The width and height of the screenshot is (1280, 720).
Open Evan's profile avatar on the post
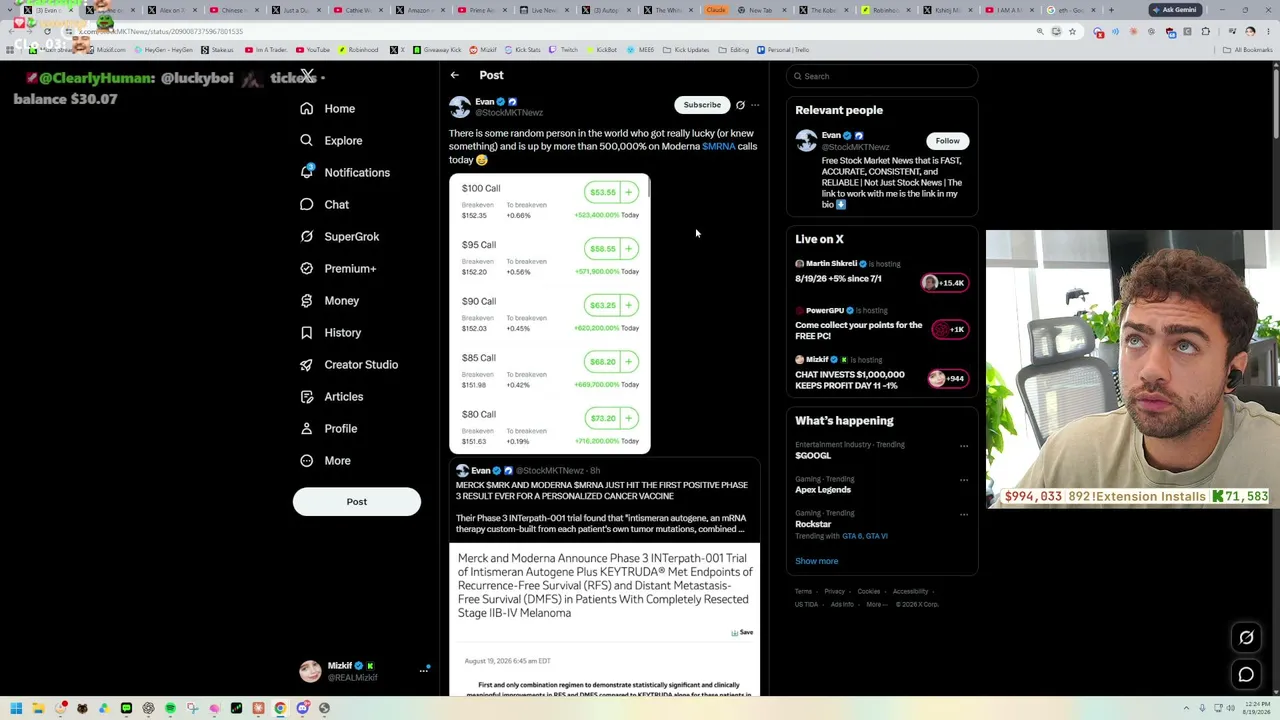460,107
